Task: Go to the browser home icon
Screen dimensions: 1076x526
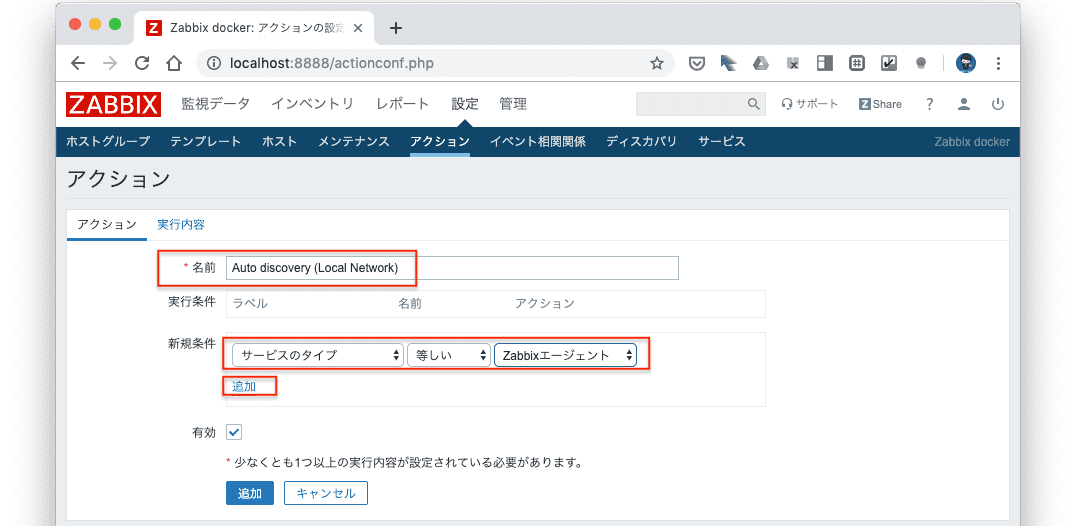Action: [174, 64]
